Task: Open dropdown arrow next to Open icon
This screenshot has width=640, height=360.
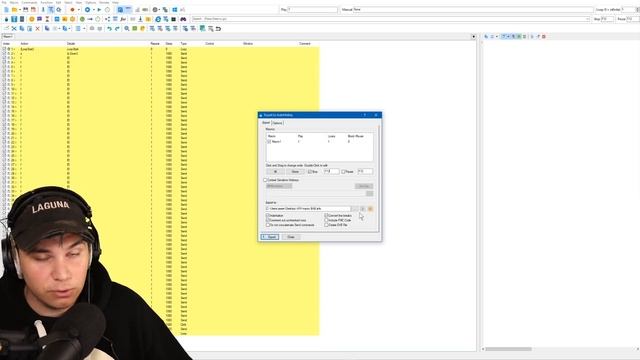Action: click(x=19, y=9)
